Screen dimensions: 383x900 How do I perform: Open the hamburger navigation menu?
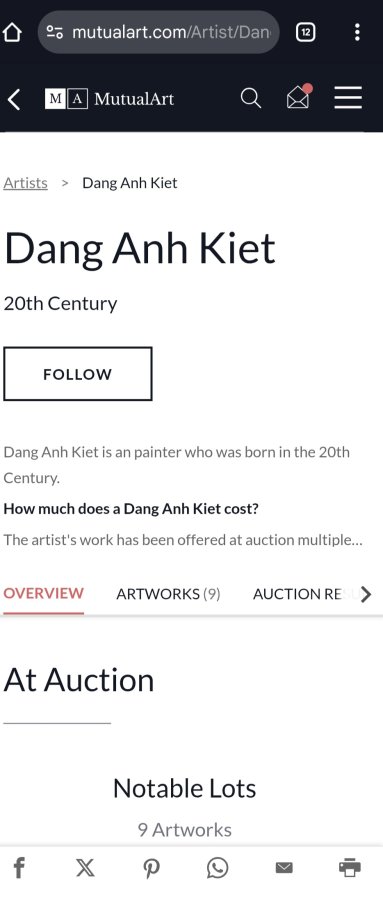click(348, 98)
